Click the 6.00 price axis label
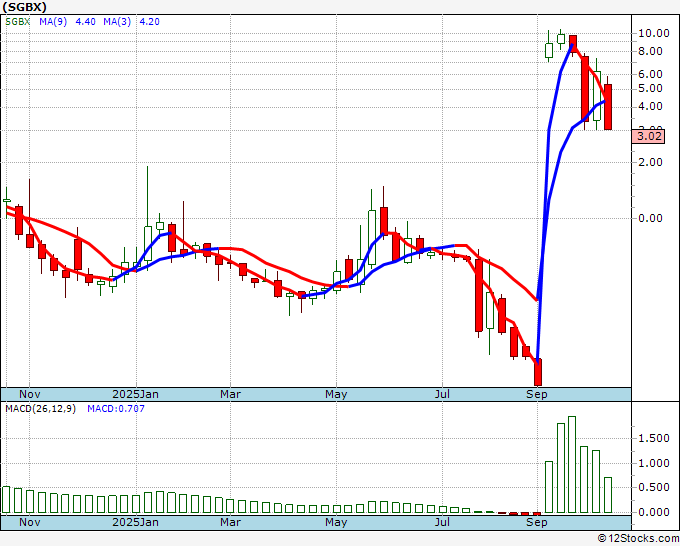Image resolution: width=680 pixels, height=546 pixels. pyautogui.click(x=651, y=74)
